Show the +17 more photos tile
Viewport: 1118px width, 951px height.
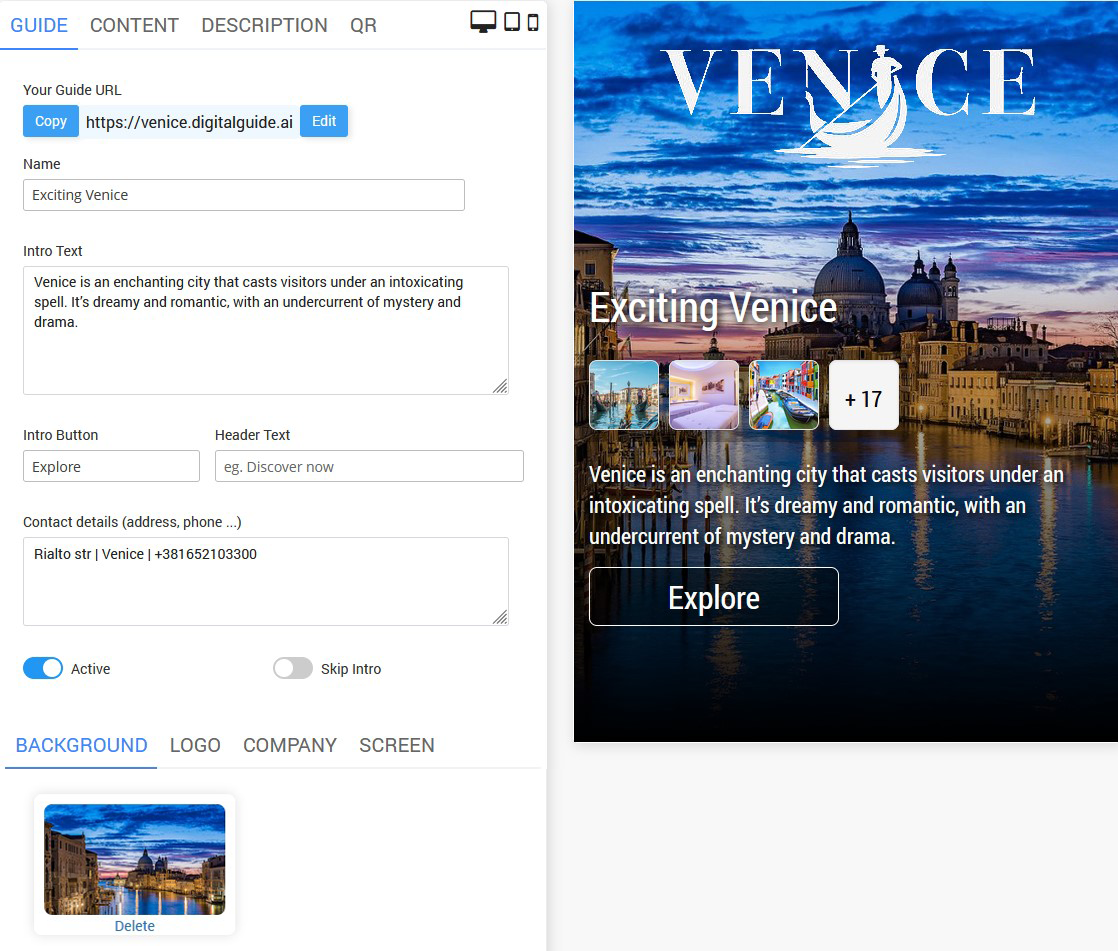[864, 396]
